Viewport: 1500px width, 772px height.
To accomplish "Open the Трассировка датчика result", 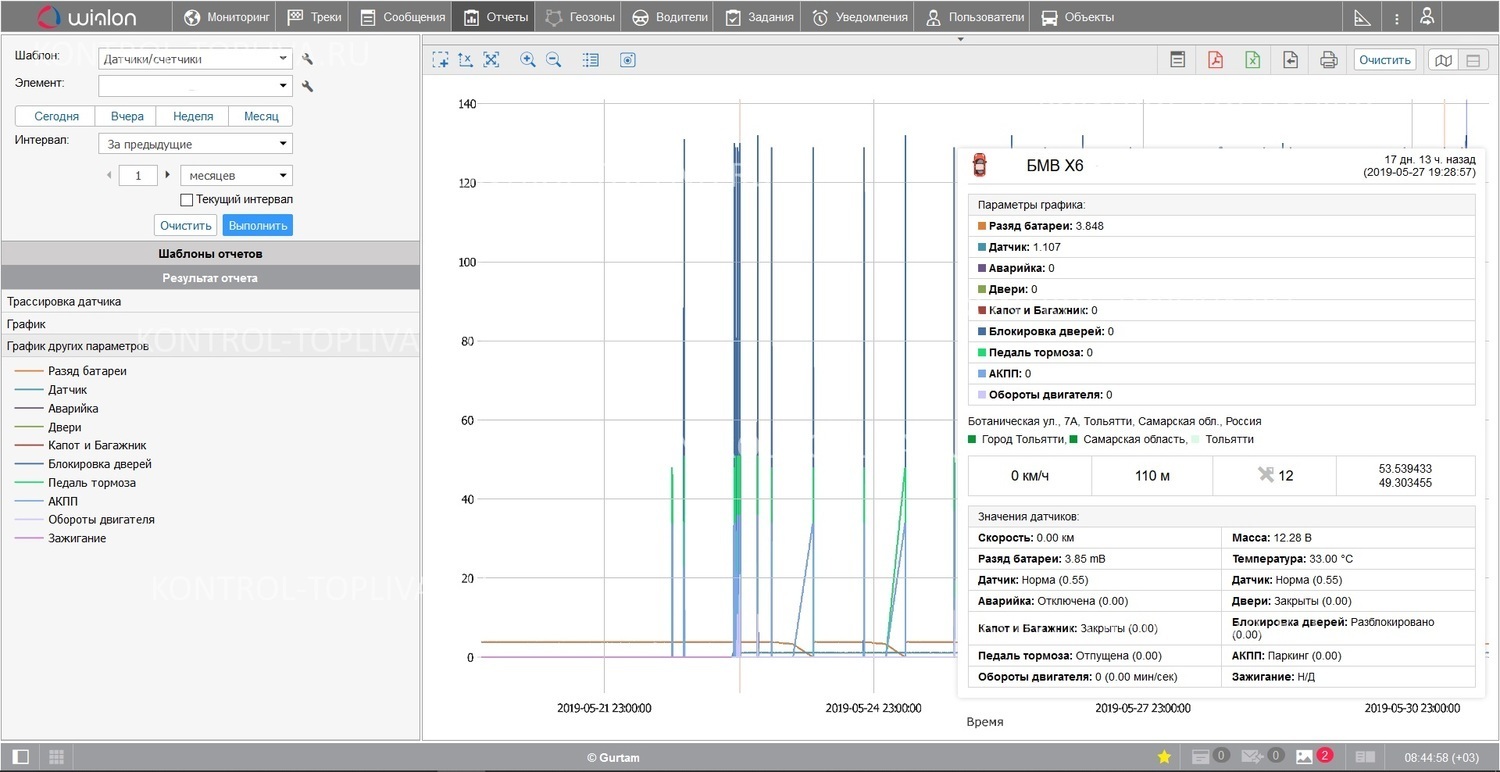I will point(210,301).
